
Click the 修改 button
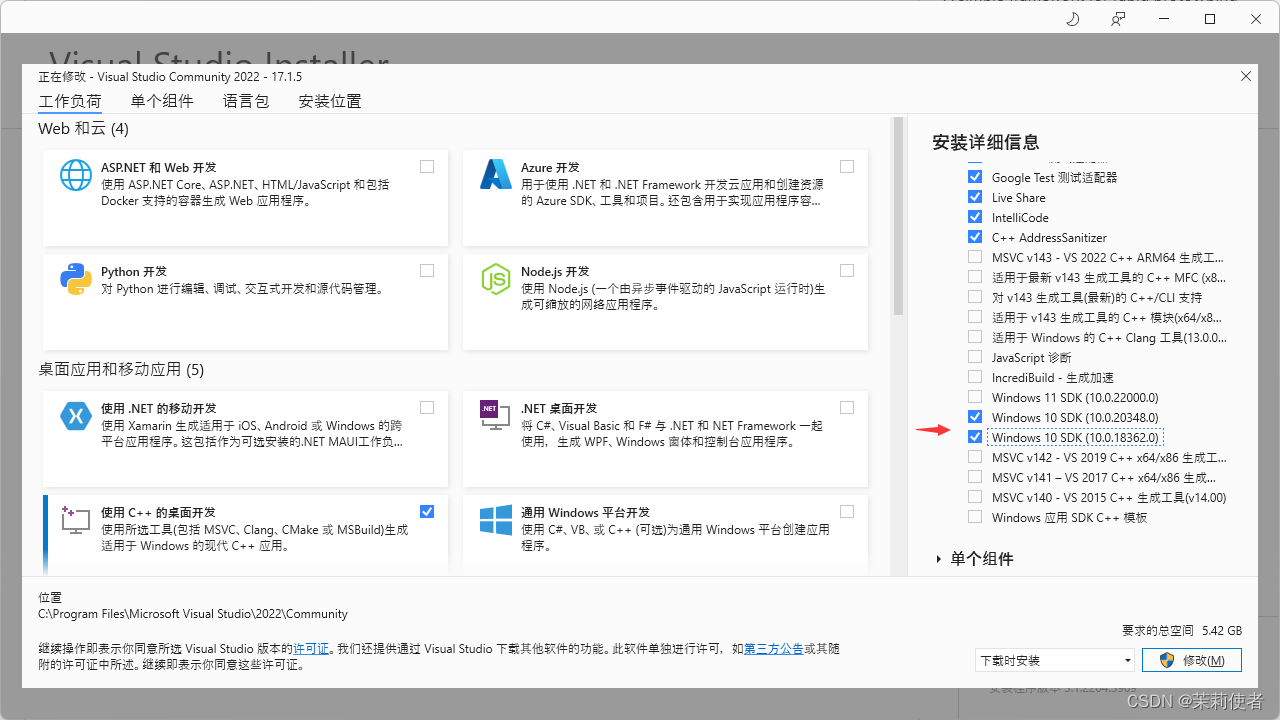[x=1193, y=660]
